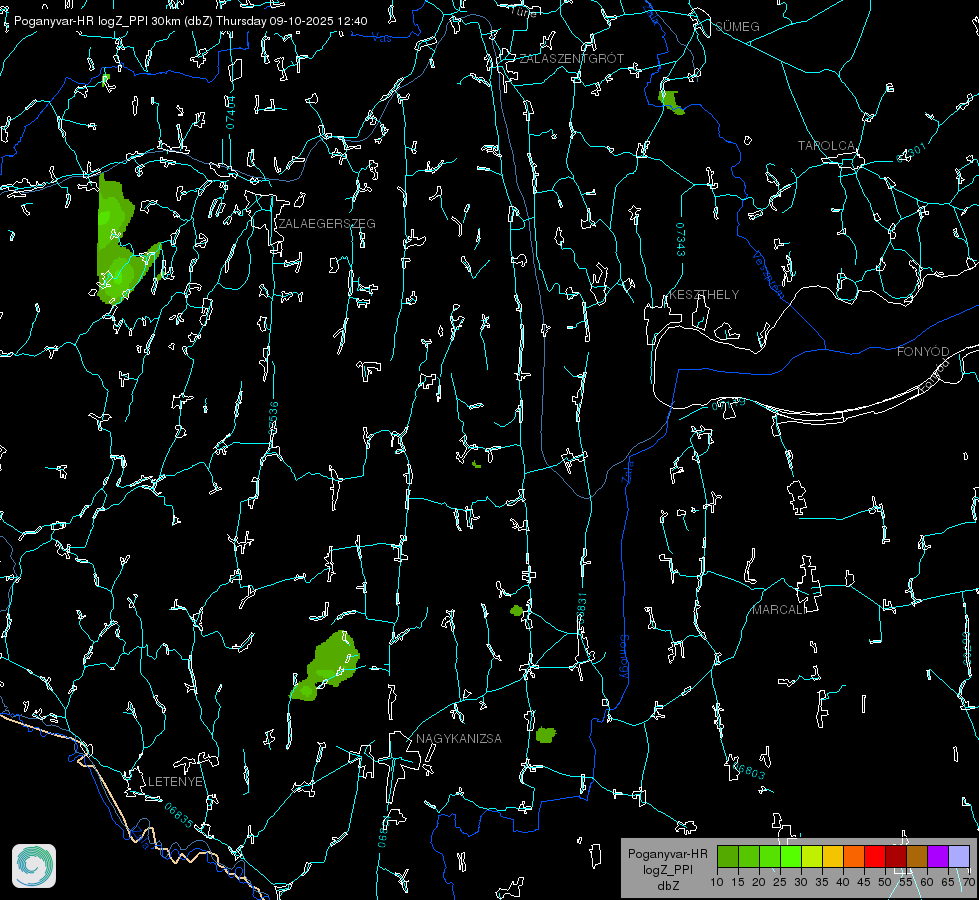Click the FONYÓD city label
Image resolution: width=979 pixels, height=900 pixels.
click(923, 352)
